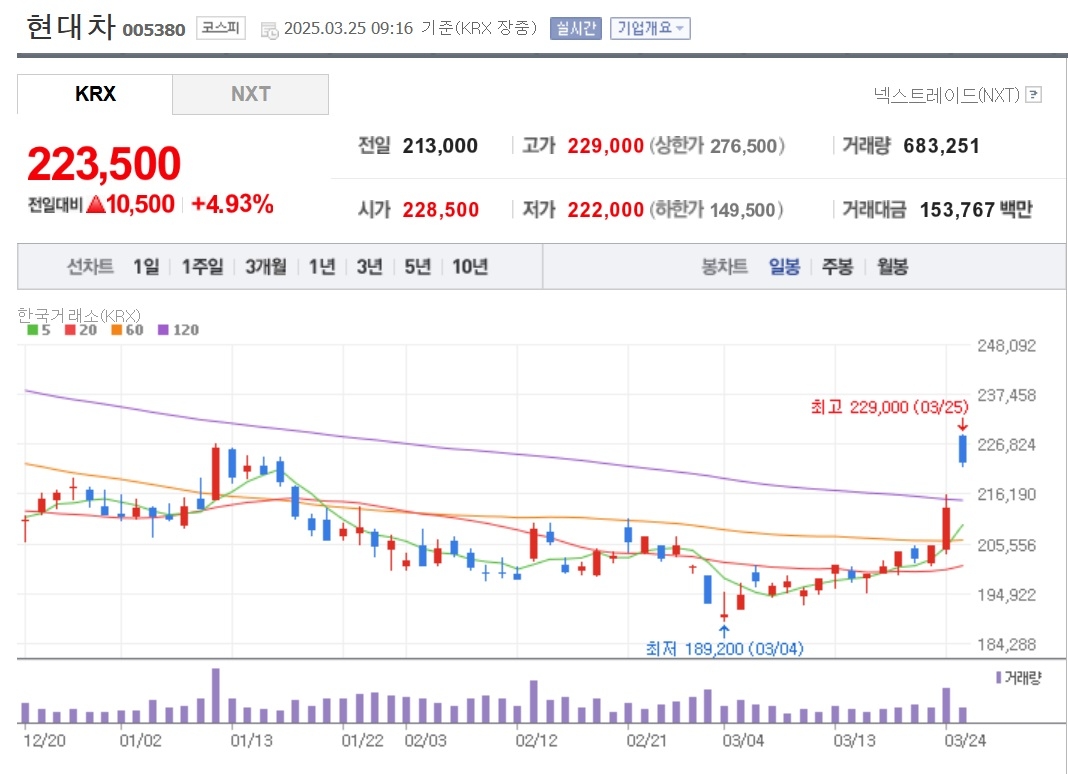The height and width of the screenshot is (774, 1068).
Task: Click the 03/24 date axis label
Action: pyautogui.click(x=965, y=741)
